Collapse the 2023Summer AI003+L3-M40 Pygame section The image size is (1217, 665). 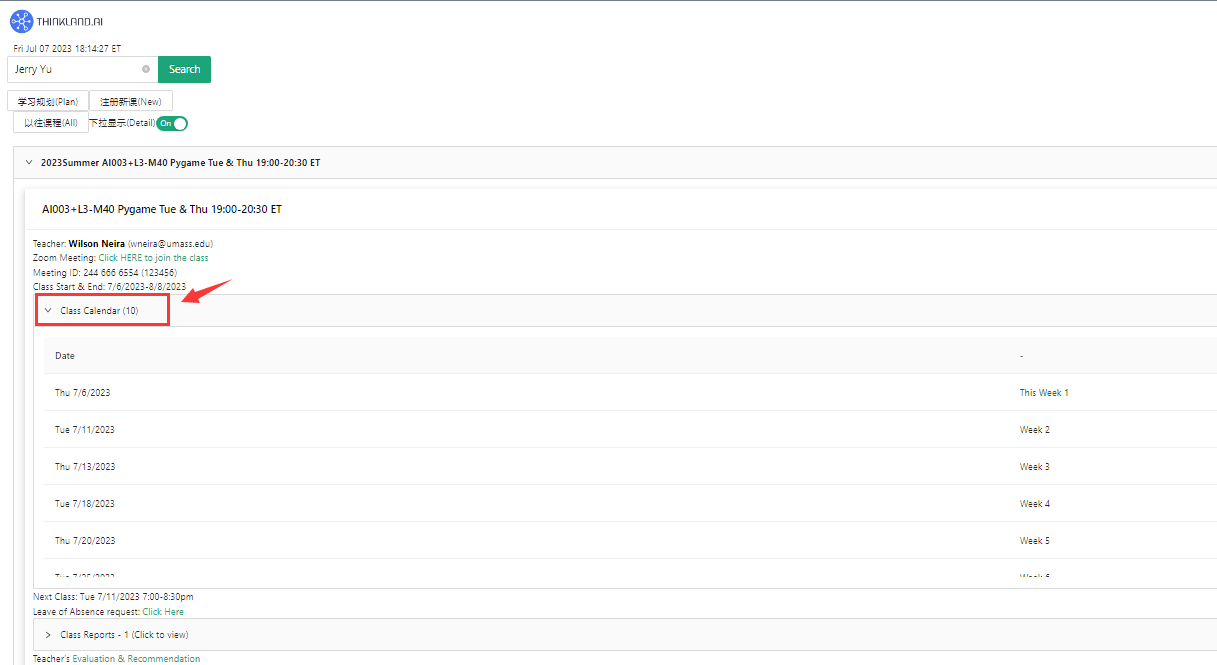pos(29,162)
